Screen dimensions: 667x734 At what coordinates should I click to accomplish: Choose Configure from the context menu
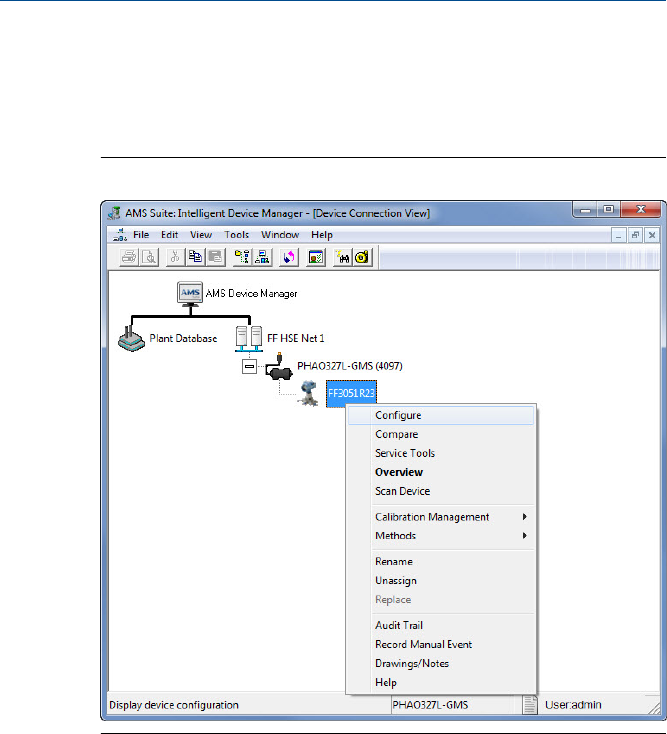point(440,415)
